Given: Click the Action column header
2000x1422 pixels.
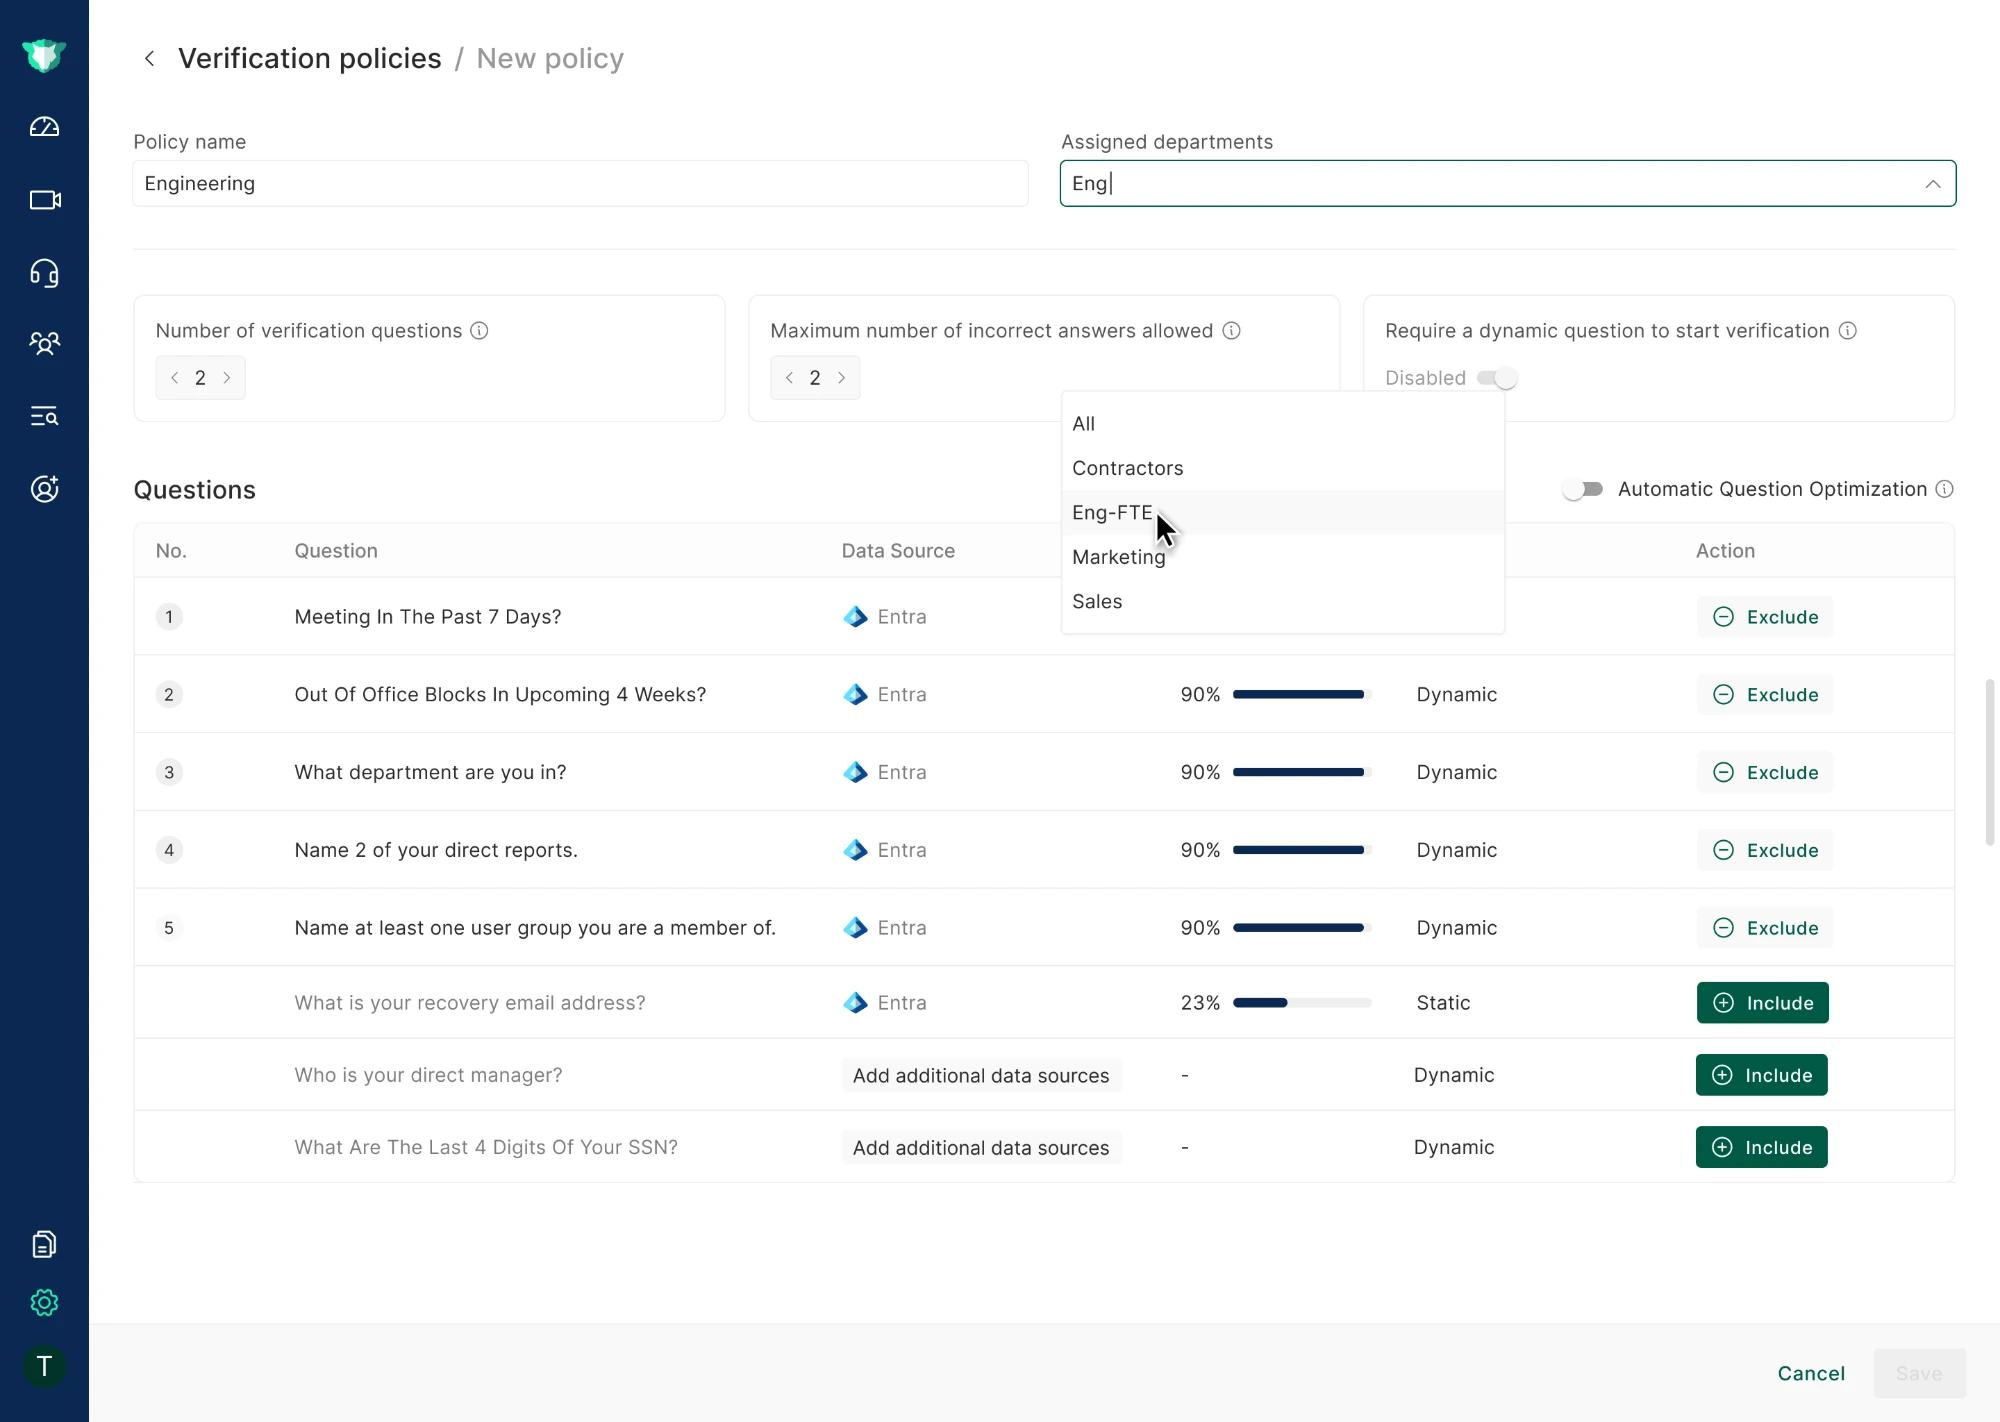Looking at the screenshot, I should (1725, 551).
